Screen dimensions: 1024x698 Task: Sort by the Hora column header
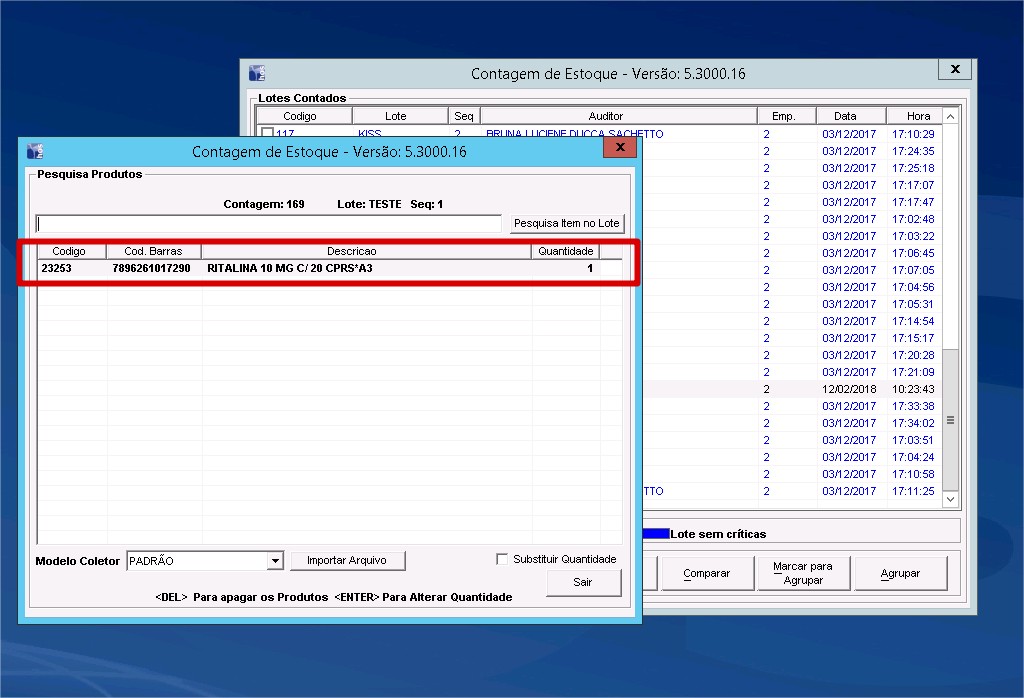[918, 116]
